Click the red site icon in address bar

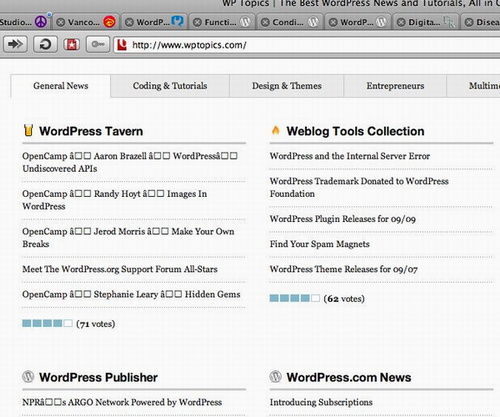coord(122,45)
